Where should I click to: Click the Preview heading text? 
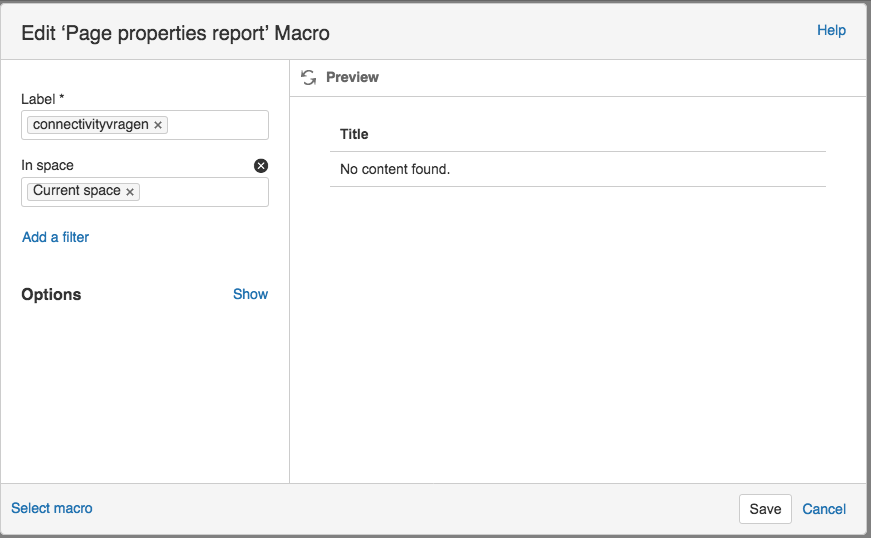[352, 77]
